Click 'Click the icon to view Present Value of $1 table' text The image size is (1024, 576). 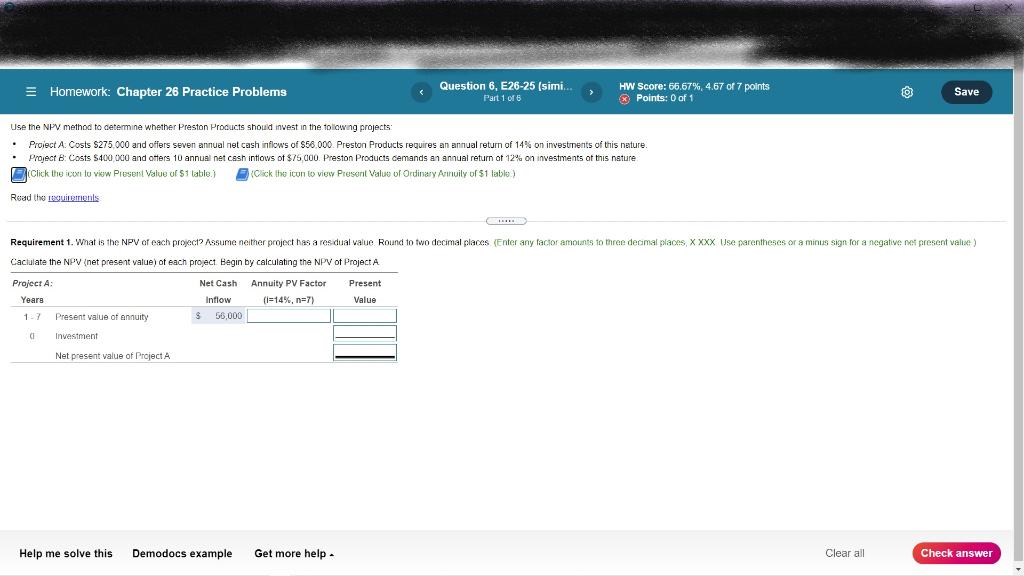tap(121, 174)
